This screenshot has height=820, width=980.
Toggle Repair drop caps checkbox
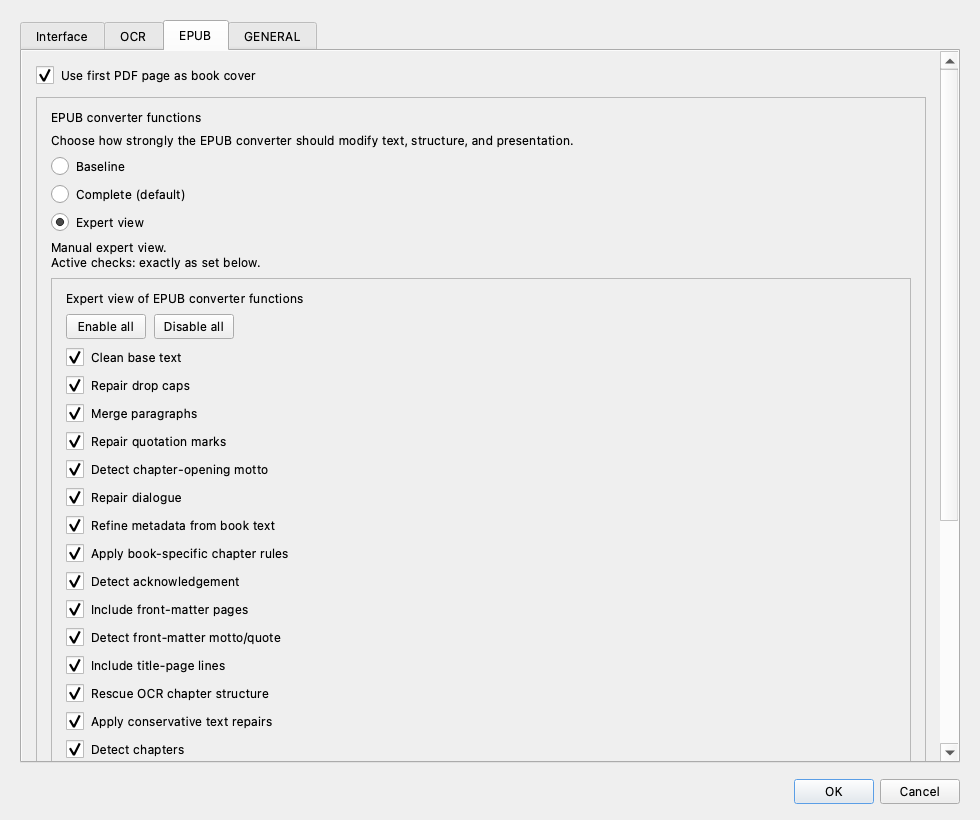pos(75,386)
